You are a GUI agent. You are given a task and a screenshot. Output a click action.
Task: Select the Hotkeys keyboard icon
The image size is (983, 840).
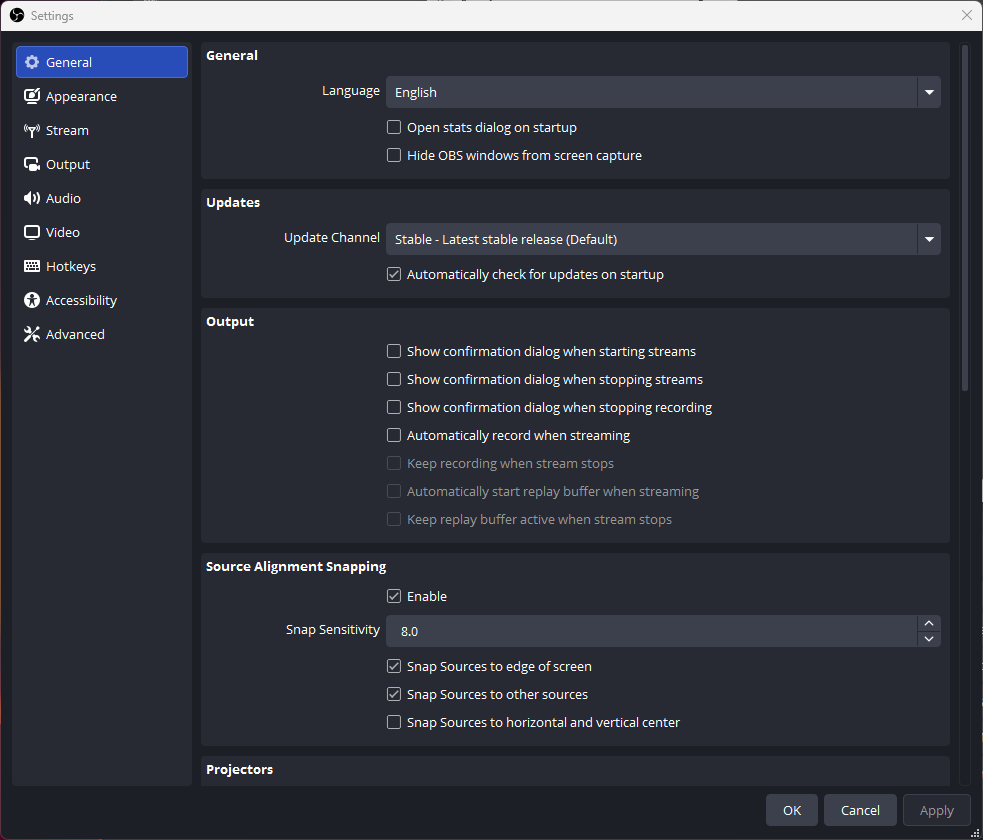[x=31, y=266]
